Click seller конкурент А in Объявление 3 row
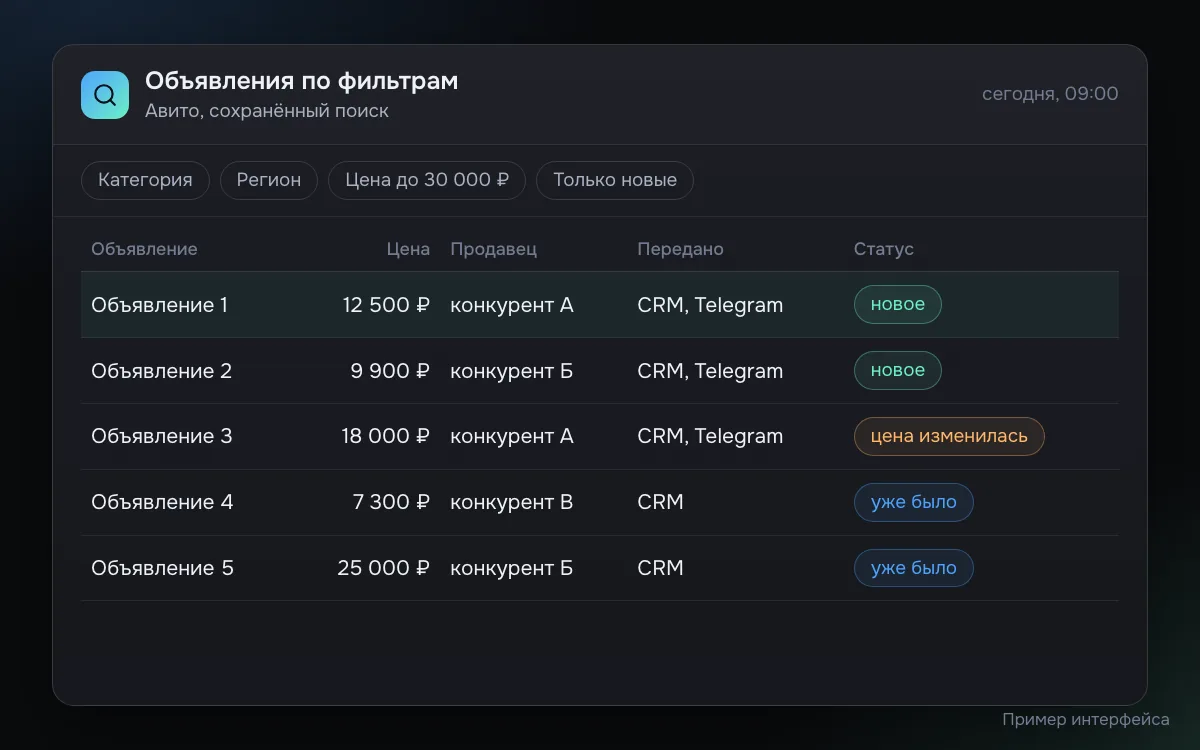 pos(512,436)
